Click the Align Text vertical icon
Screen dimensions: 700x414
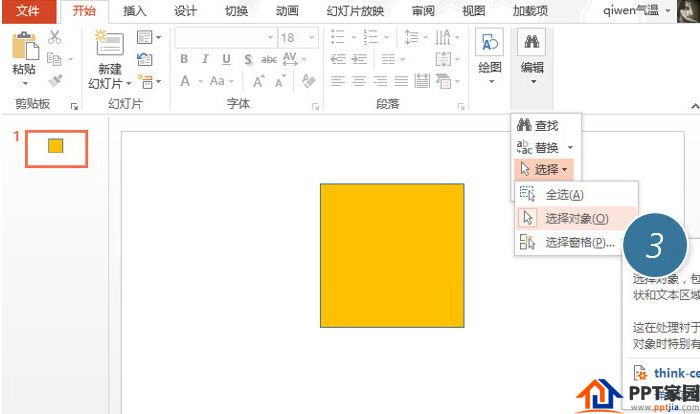pyautogui.click(x=443, y=59)
